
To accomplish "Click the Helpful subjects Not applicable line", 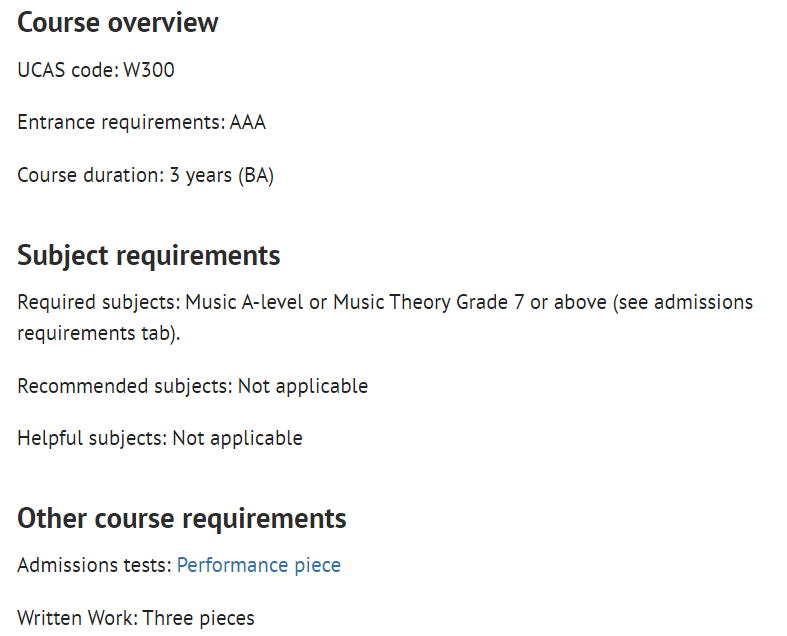I will coord(160,439).
